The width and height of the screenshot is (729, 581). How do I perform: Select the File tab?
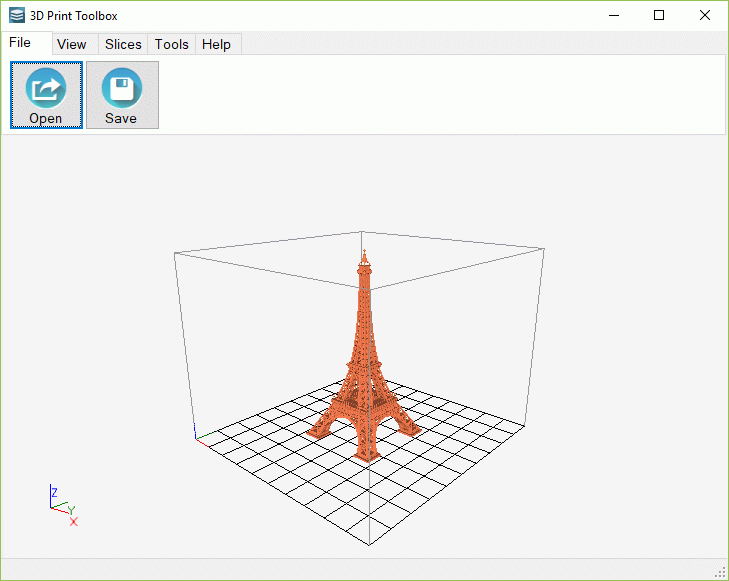(x=27, y=43)
